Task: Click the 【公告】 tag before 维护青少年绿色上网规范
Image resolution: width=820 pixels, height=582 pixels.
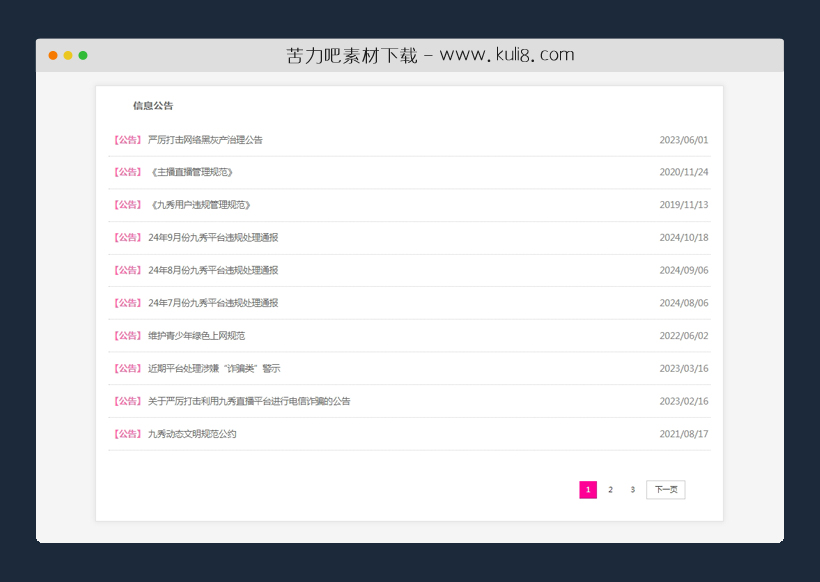Action: [x=127, y=335]
